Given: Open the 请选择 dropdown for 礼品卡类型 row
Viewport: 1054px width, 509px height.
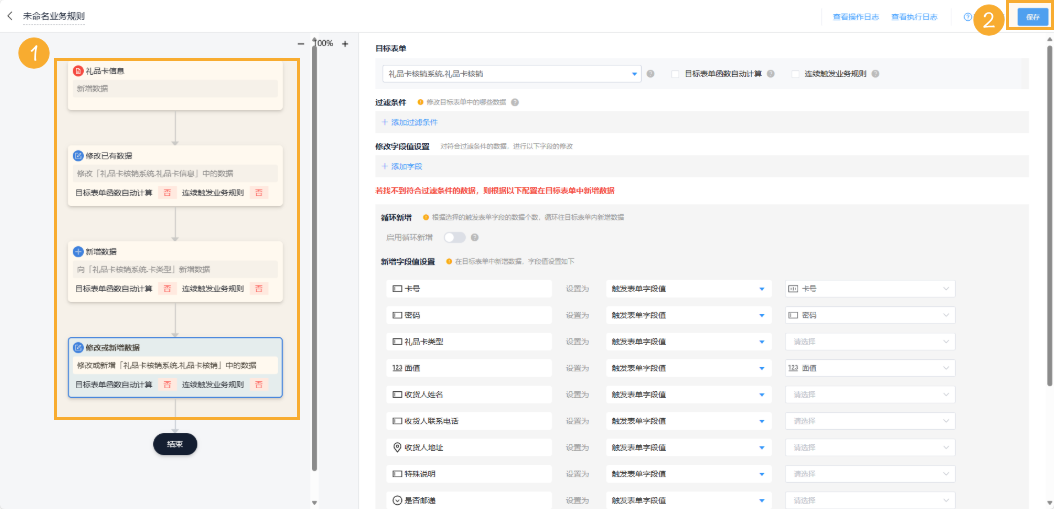Looking at the screenshot, I should [870, 342].
